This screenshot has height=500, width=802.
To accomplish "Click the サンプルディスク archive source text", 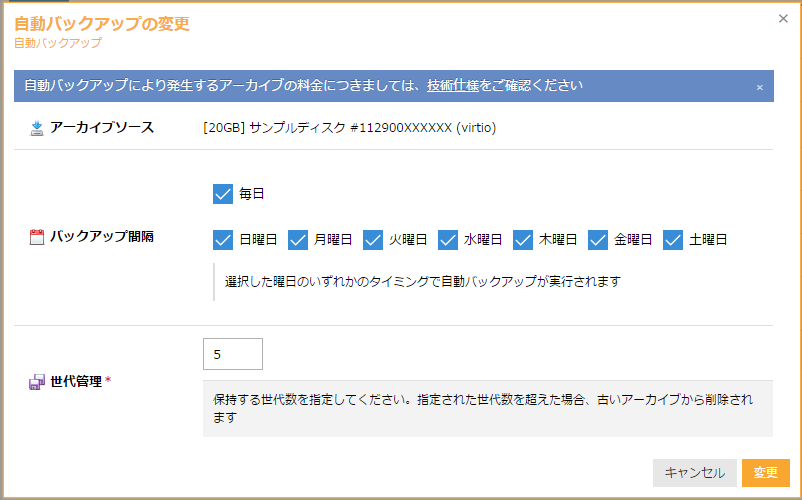I will pyautogui.click(x=349, y=128).
